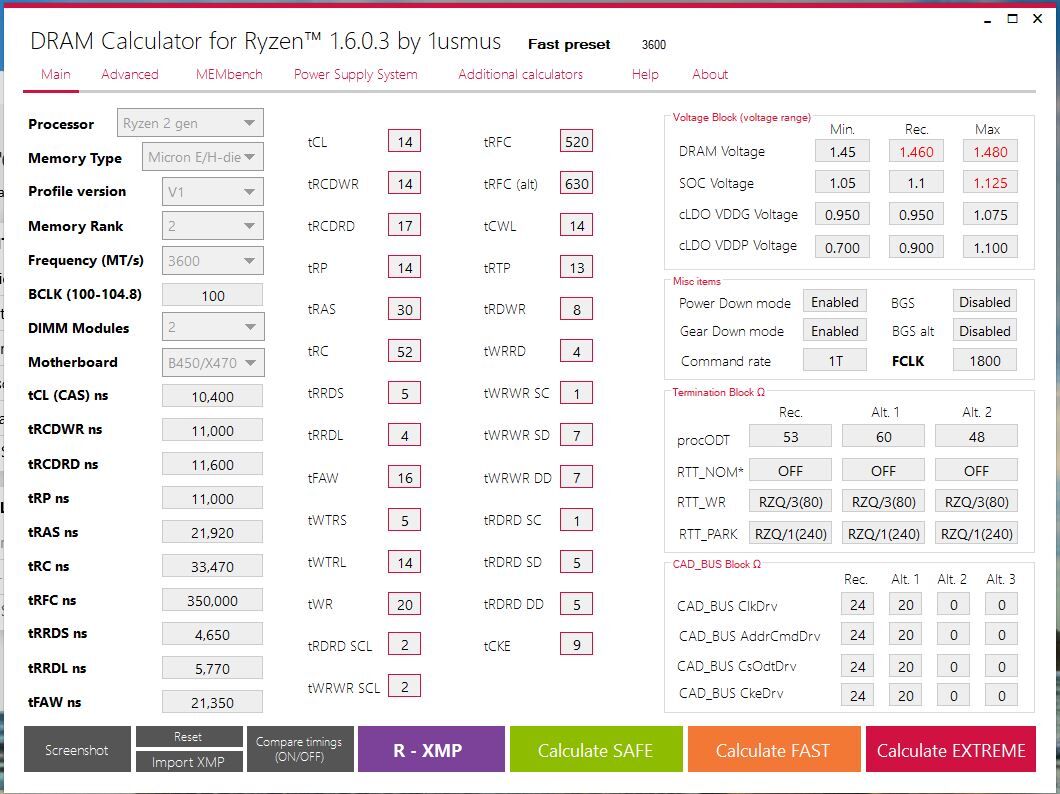Click the tFAW value 16
Screen dimensions: 1060x794
(404, 478)
